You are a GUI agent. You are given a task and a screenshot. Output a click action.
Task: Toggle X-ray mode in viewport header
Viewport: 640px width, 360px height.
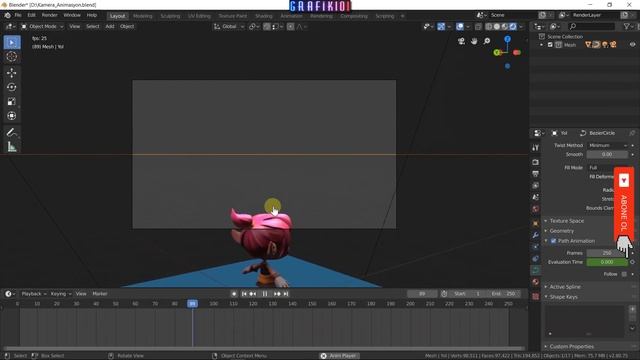point(478,27)
